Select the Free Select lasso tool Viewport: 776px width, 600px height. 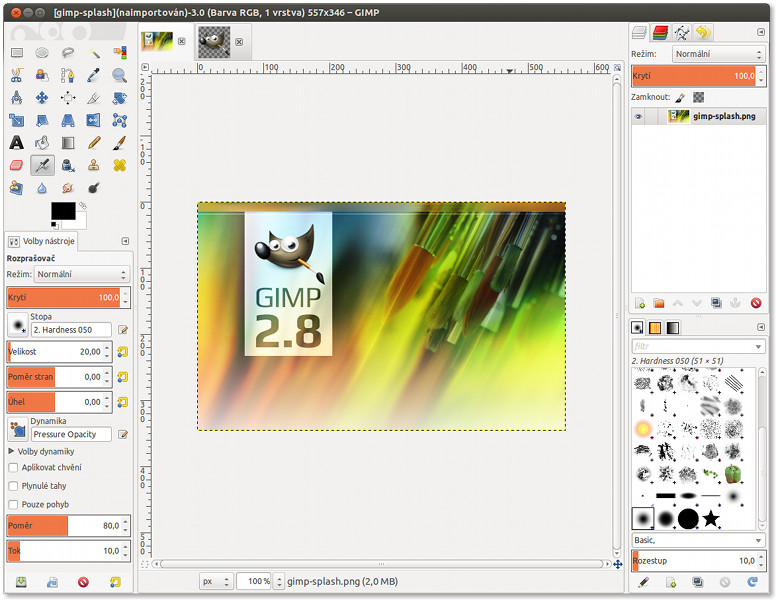coord(68,52)
